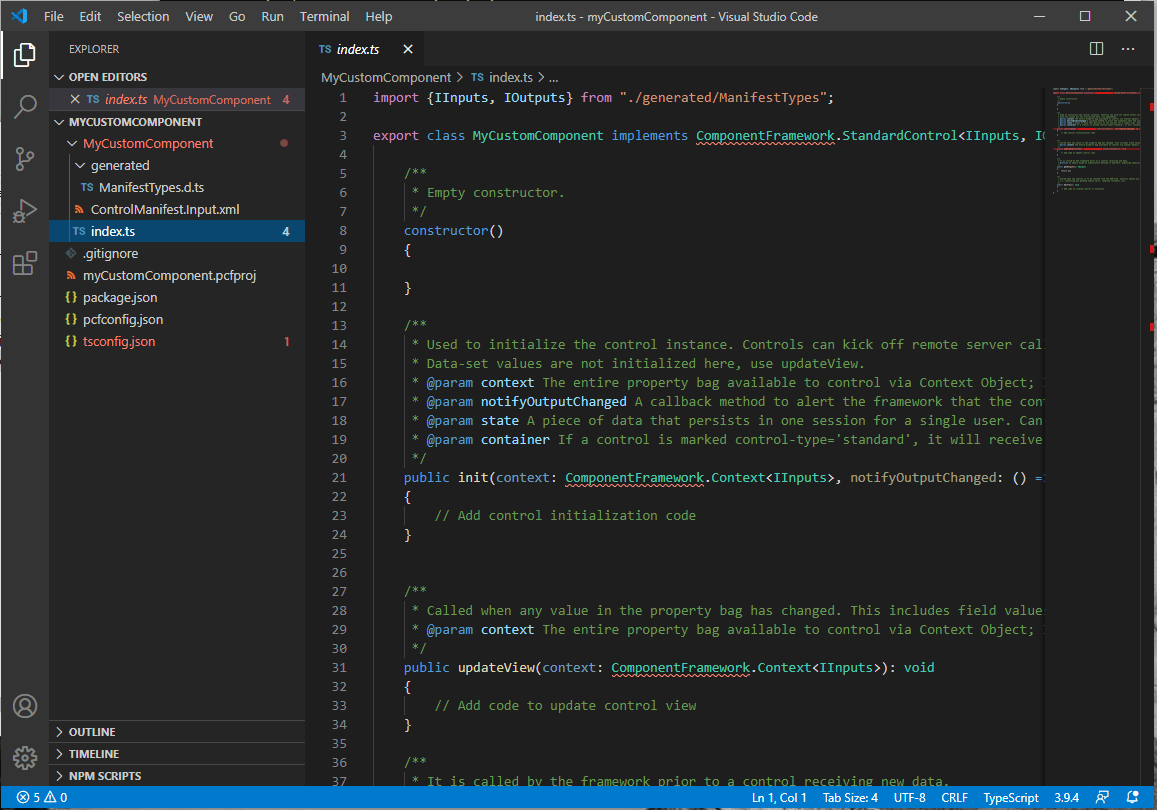This screenshot has width=1157, height=810.
Task: Open the Extensions view
Action: click(x=25, y=264)
